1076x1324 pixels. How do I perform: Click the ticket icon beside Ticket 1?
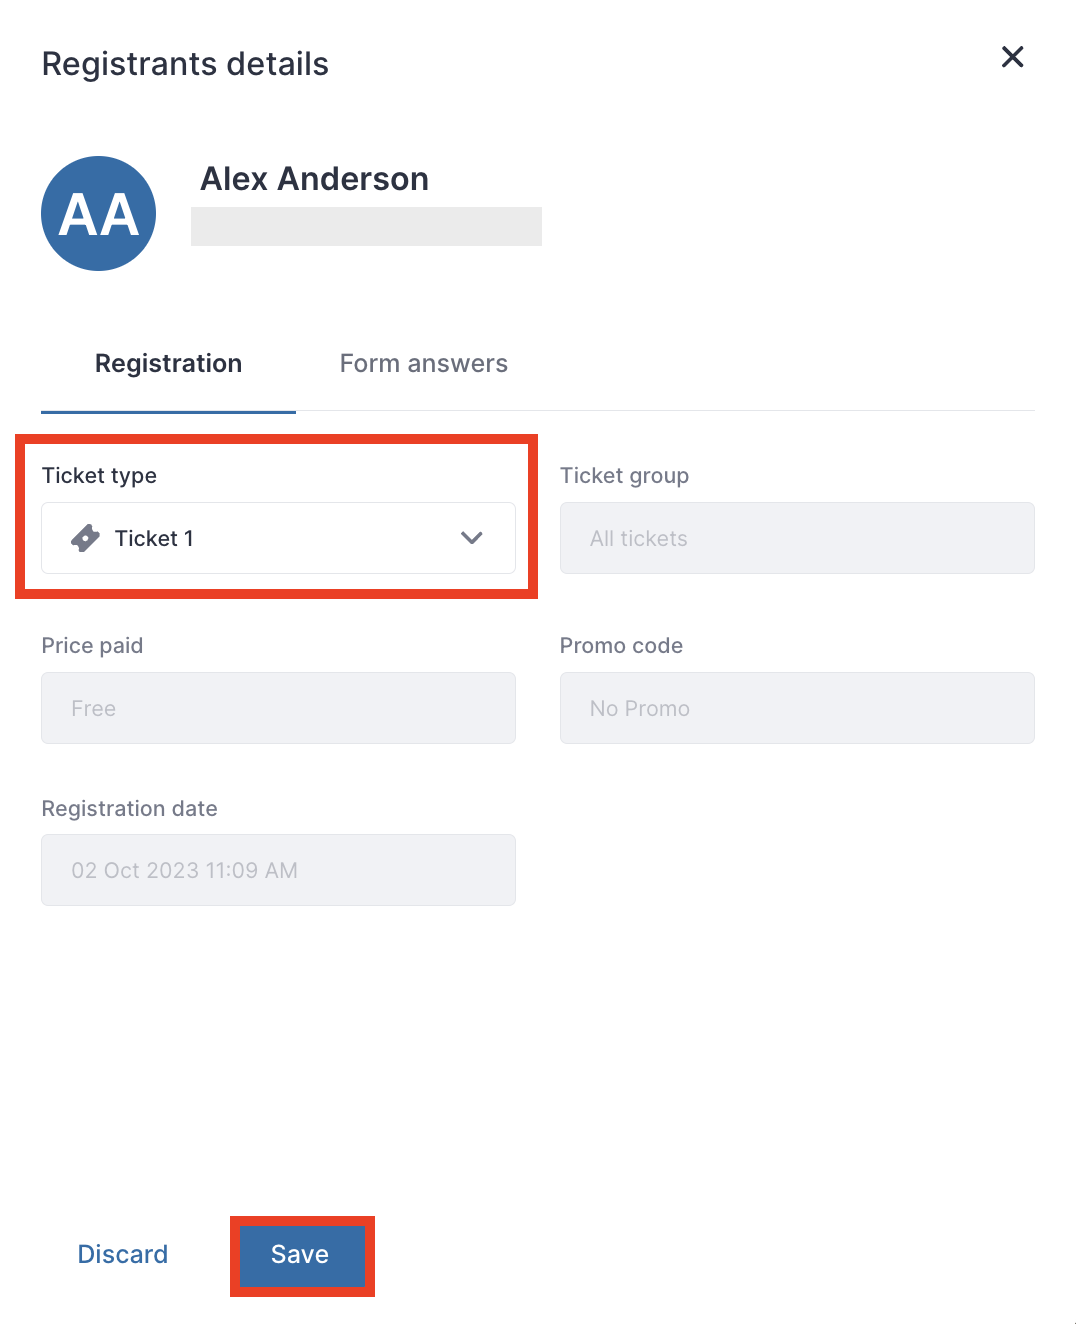tap(86, 538)
